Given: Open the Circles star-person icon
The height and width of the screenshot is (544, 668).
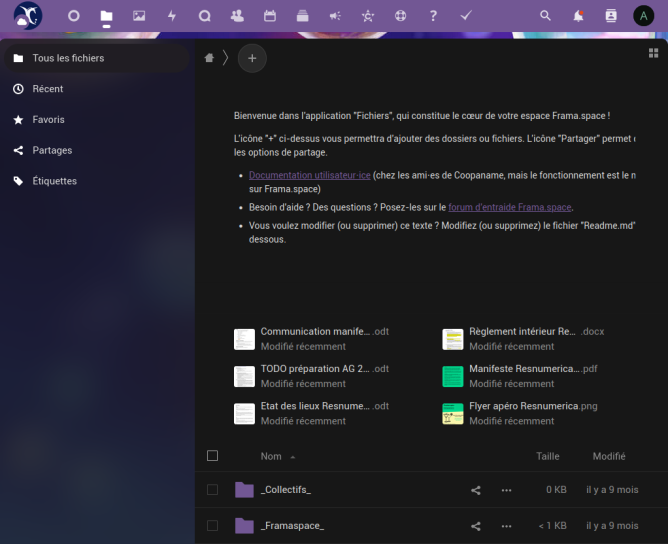Looking at the screenshot, I should [368, 16].
